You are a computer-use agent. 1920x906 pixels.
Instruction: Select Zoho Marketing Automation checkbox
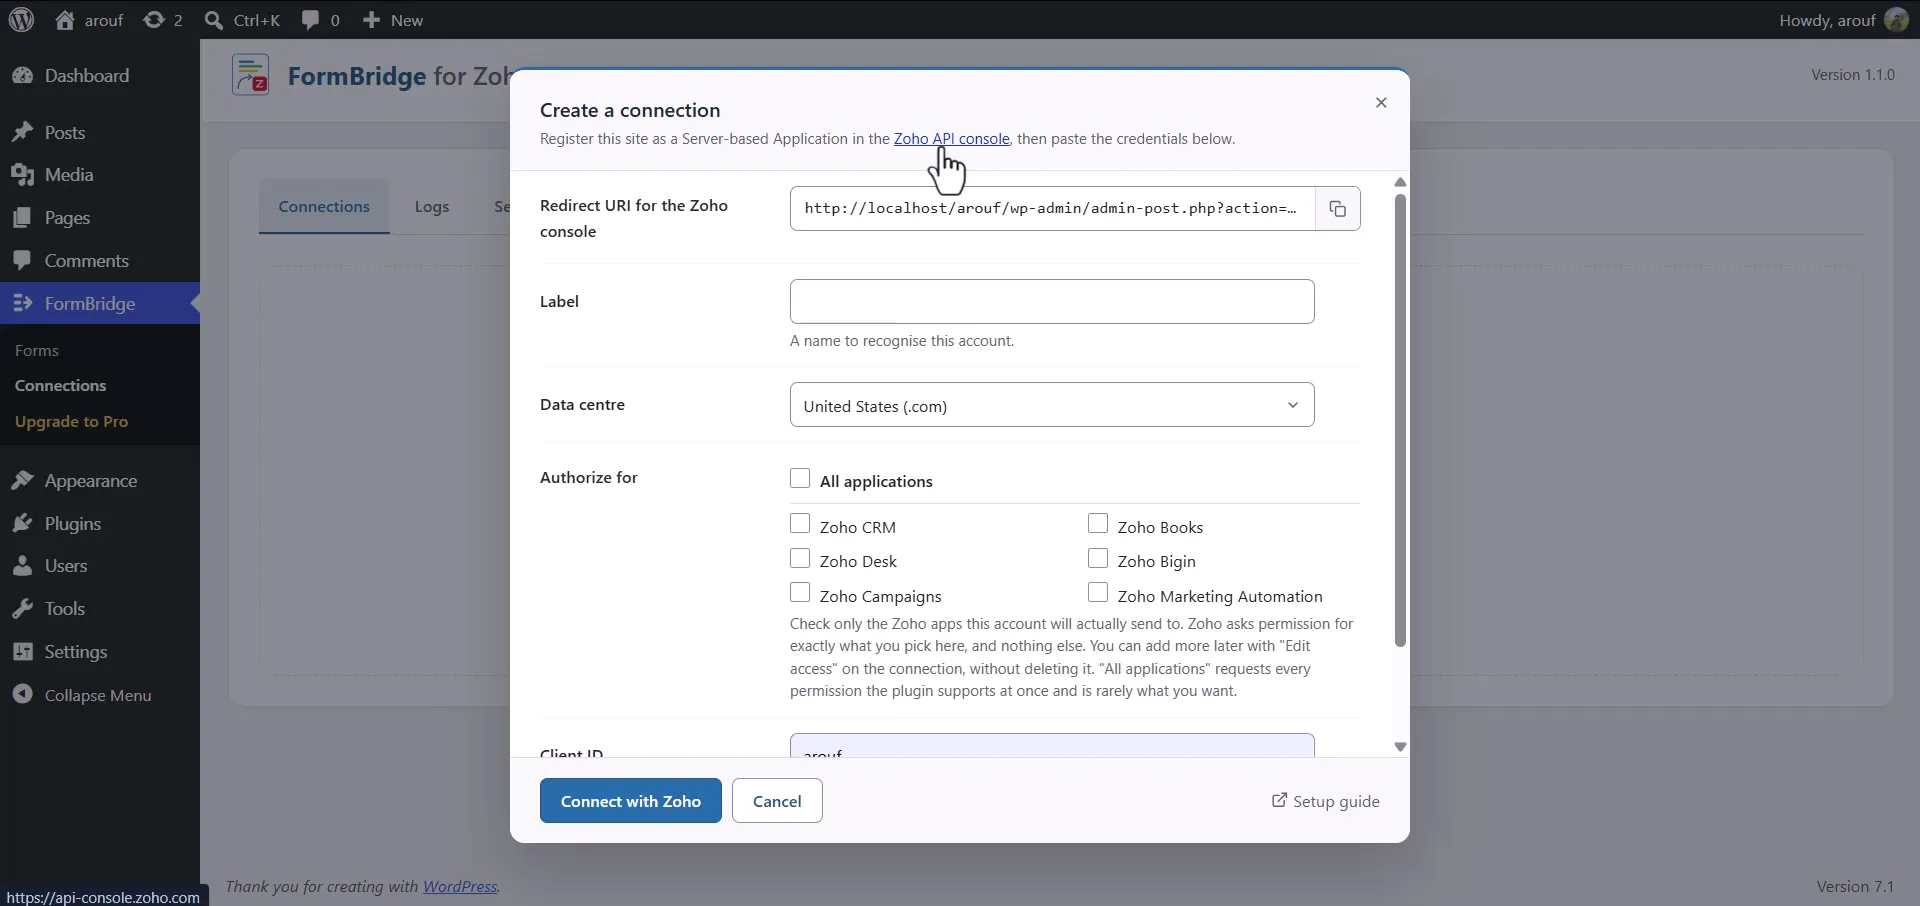tap(1098, 593)
